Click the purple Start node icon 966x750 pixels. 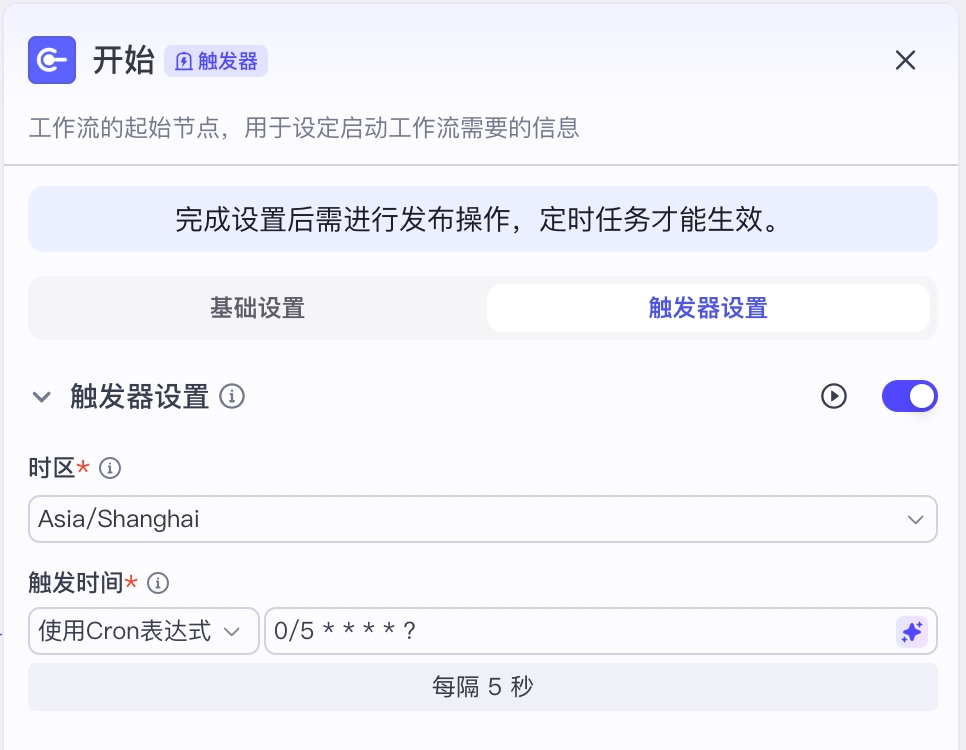click(52, 60)
